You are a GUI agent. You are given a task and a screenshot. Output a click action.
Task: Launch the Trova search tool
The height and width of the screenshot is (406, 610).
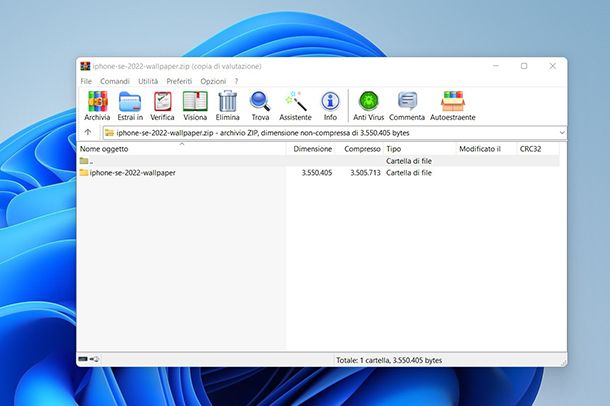[260, 105]
